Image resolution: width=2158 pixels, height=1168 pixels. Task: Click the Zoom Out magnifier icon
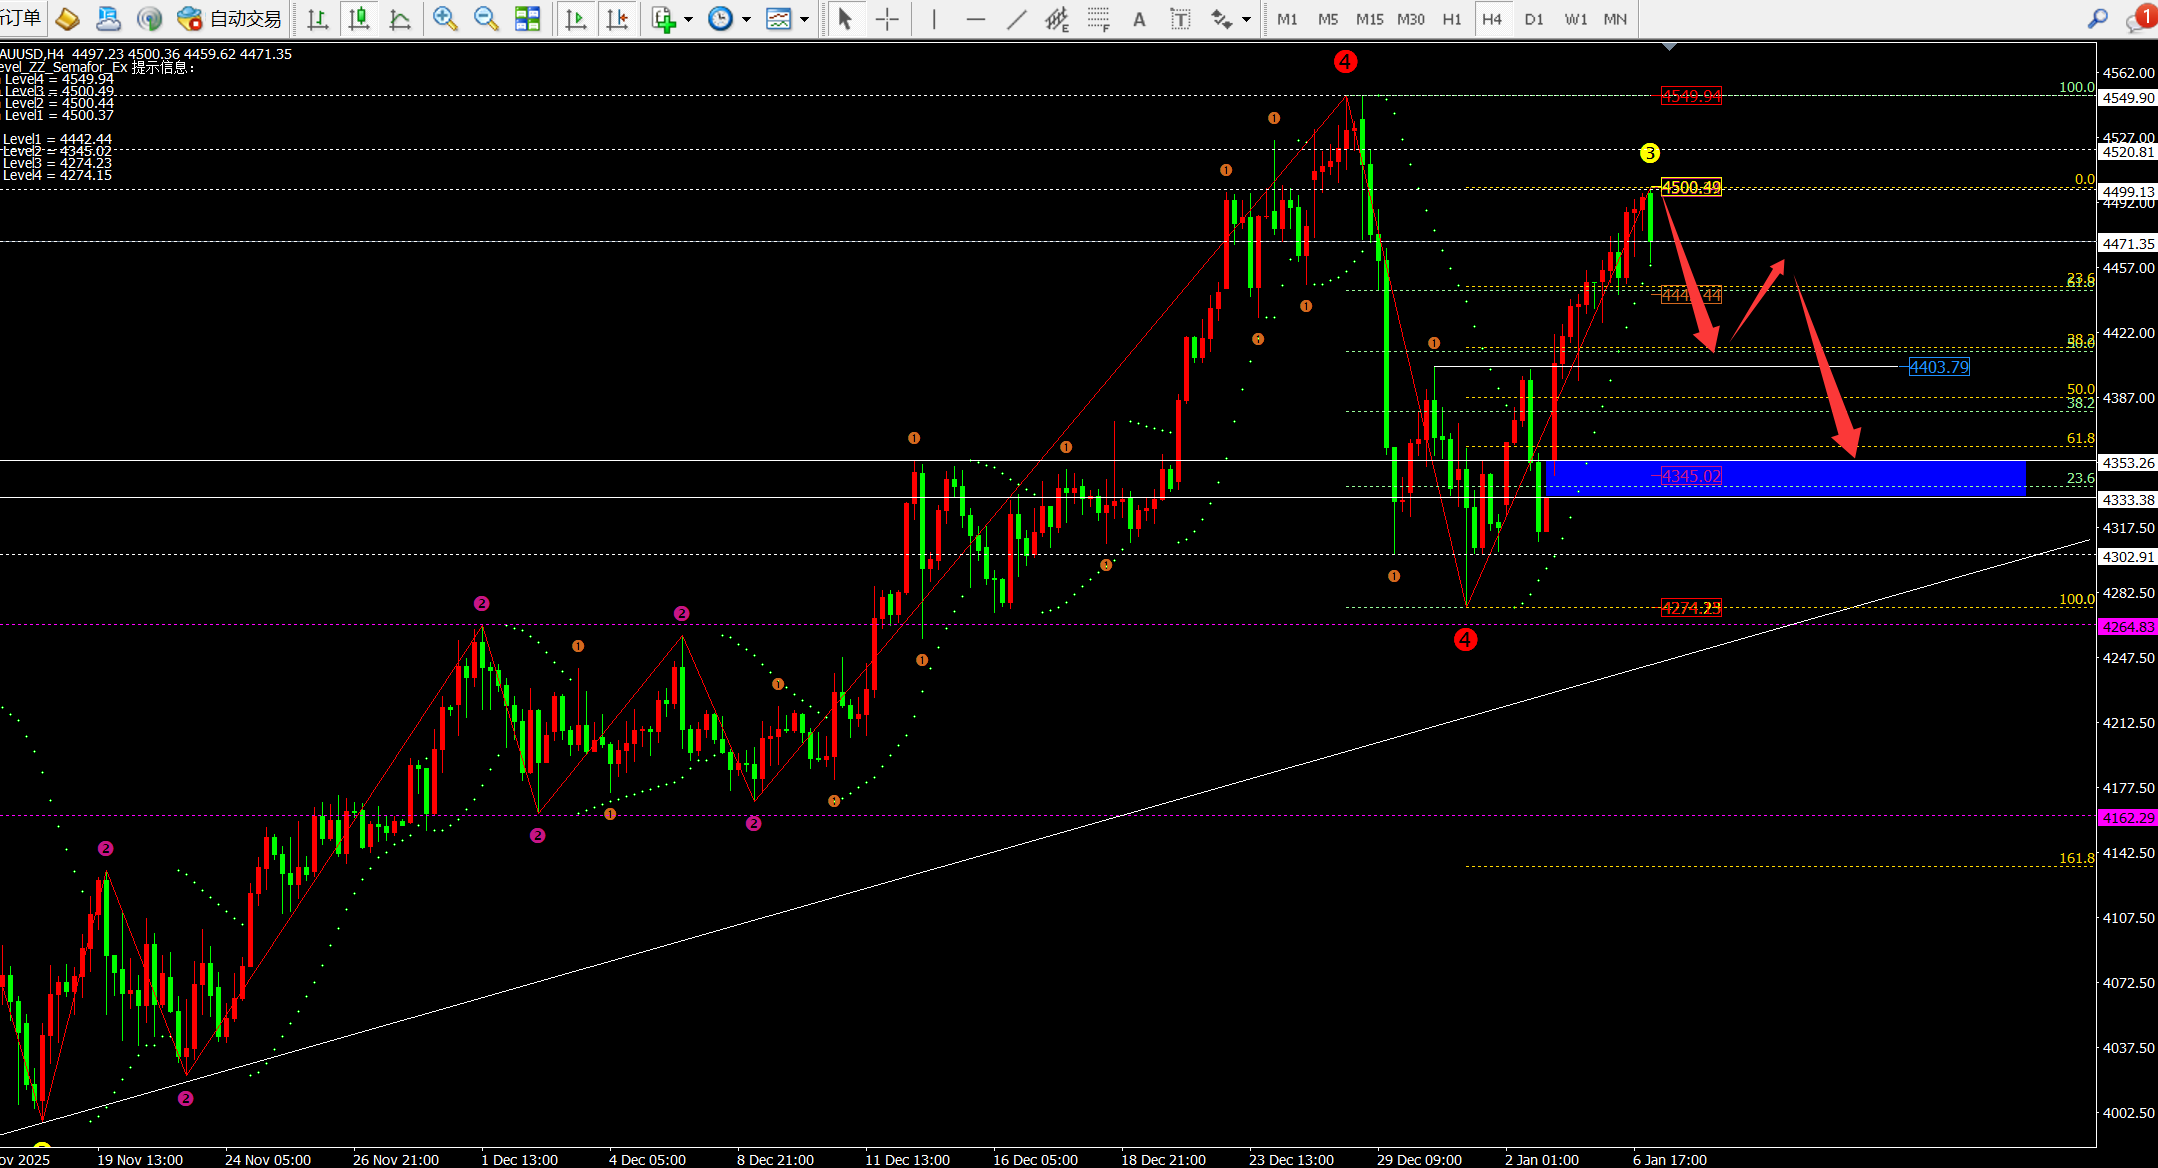pyautogui.click(x=486, y=19)
